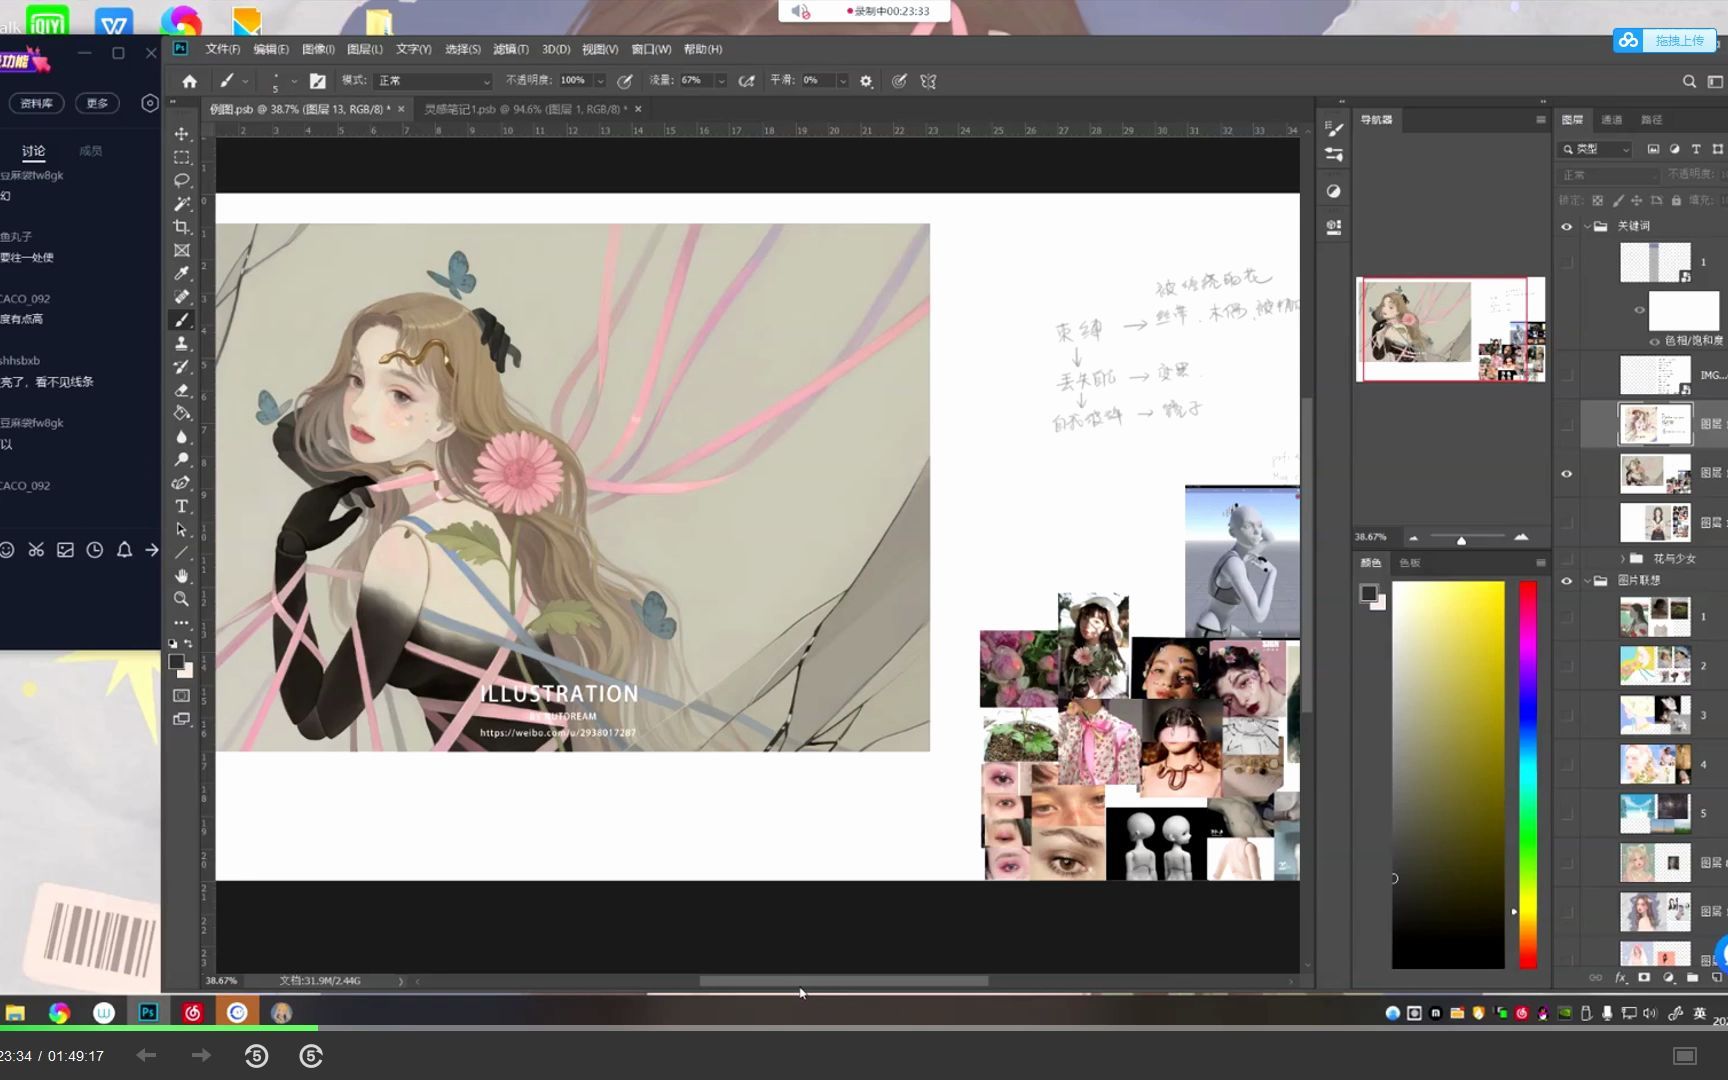Screen dimensions: 1728x1080
Task: Open Photoshop from the Windows taskbar
Action: [x=148, y=1013]
